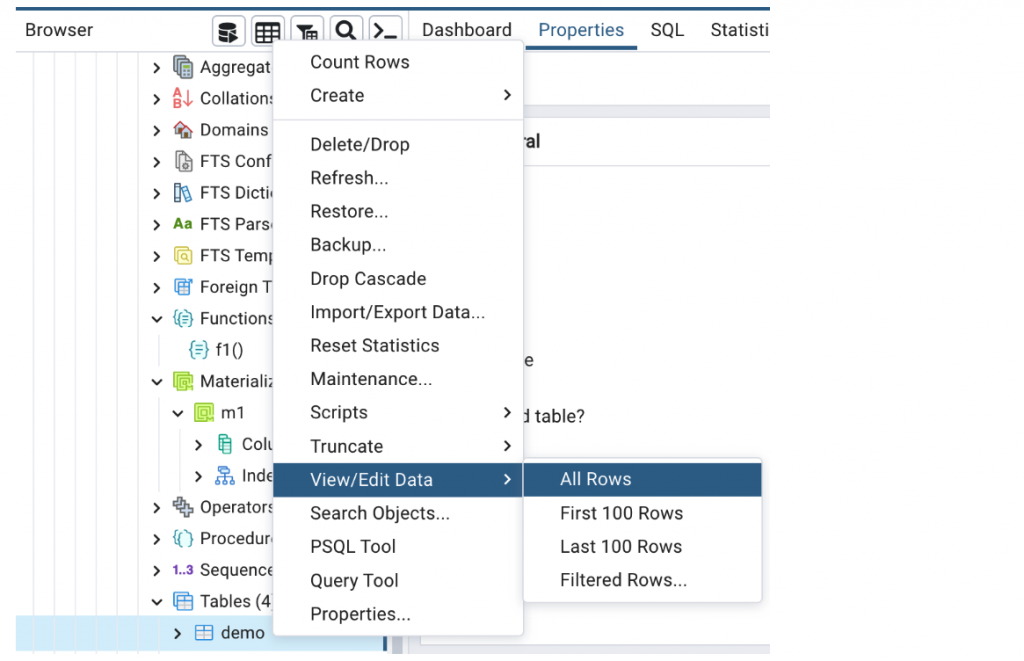
Task: Select First 100 Rows option
Action: pos(621,513)
